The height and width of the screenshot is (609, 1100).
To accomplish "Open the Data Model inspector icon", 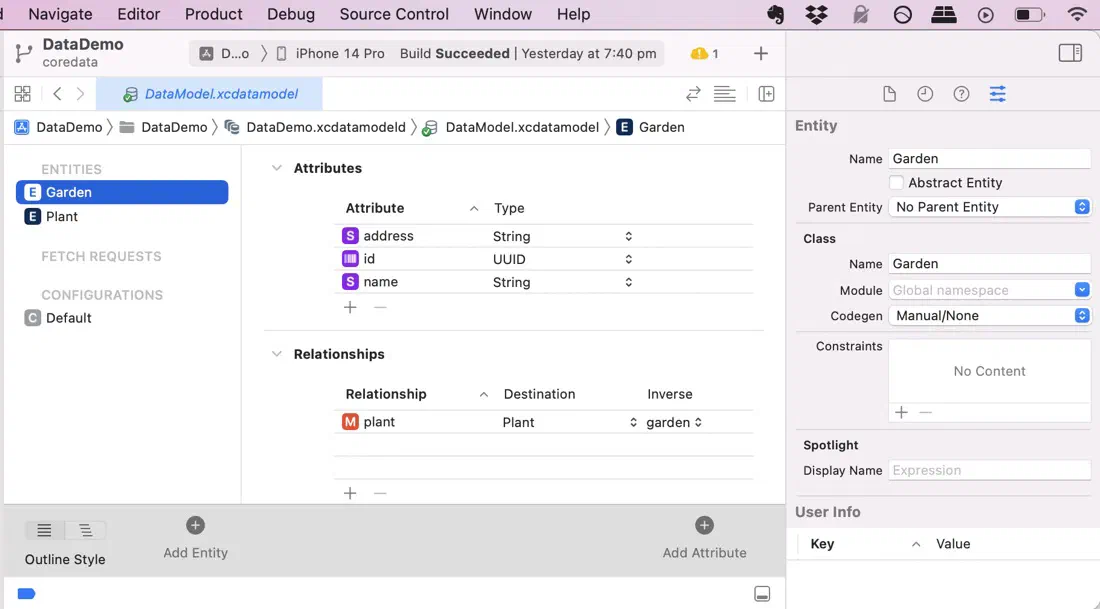I will [997, 94].
